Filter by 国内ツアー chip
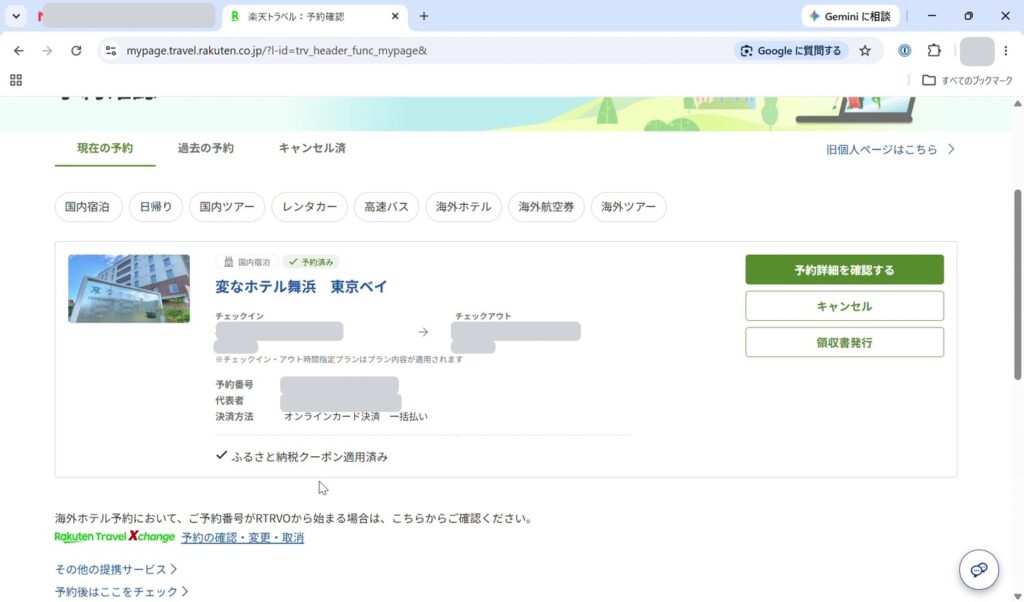This screenshot has height=602, width=1024. (227, 207)
